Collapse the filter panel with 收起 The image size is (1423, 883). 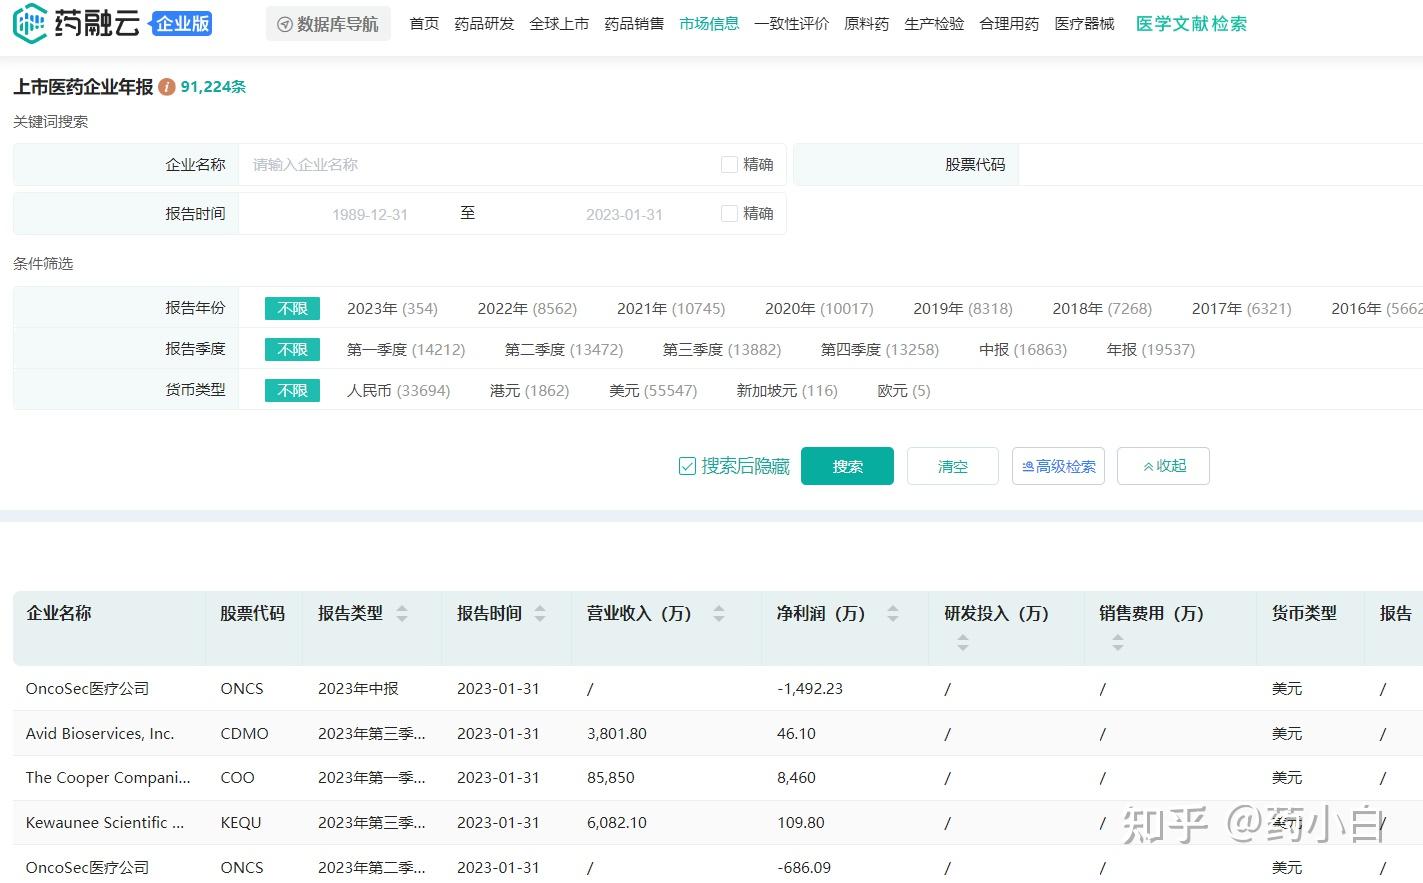click(x=1163, y=466)
